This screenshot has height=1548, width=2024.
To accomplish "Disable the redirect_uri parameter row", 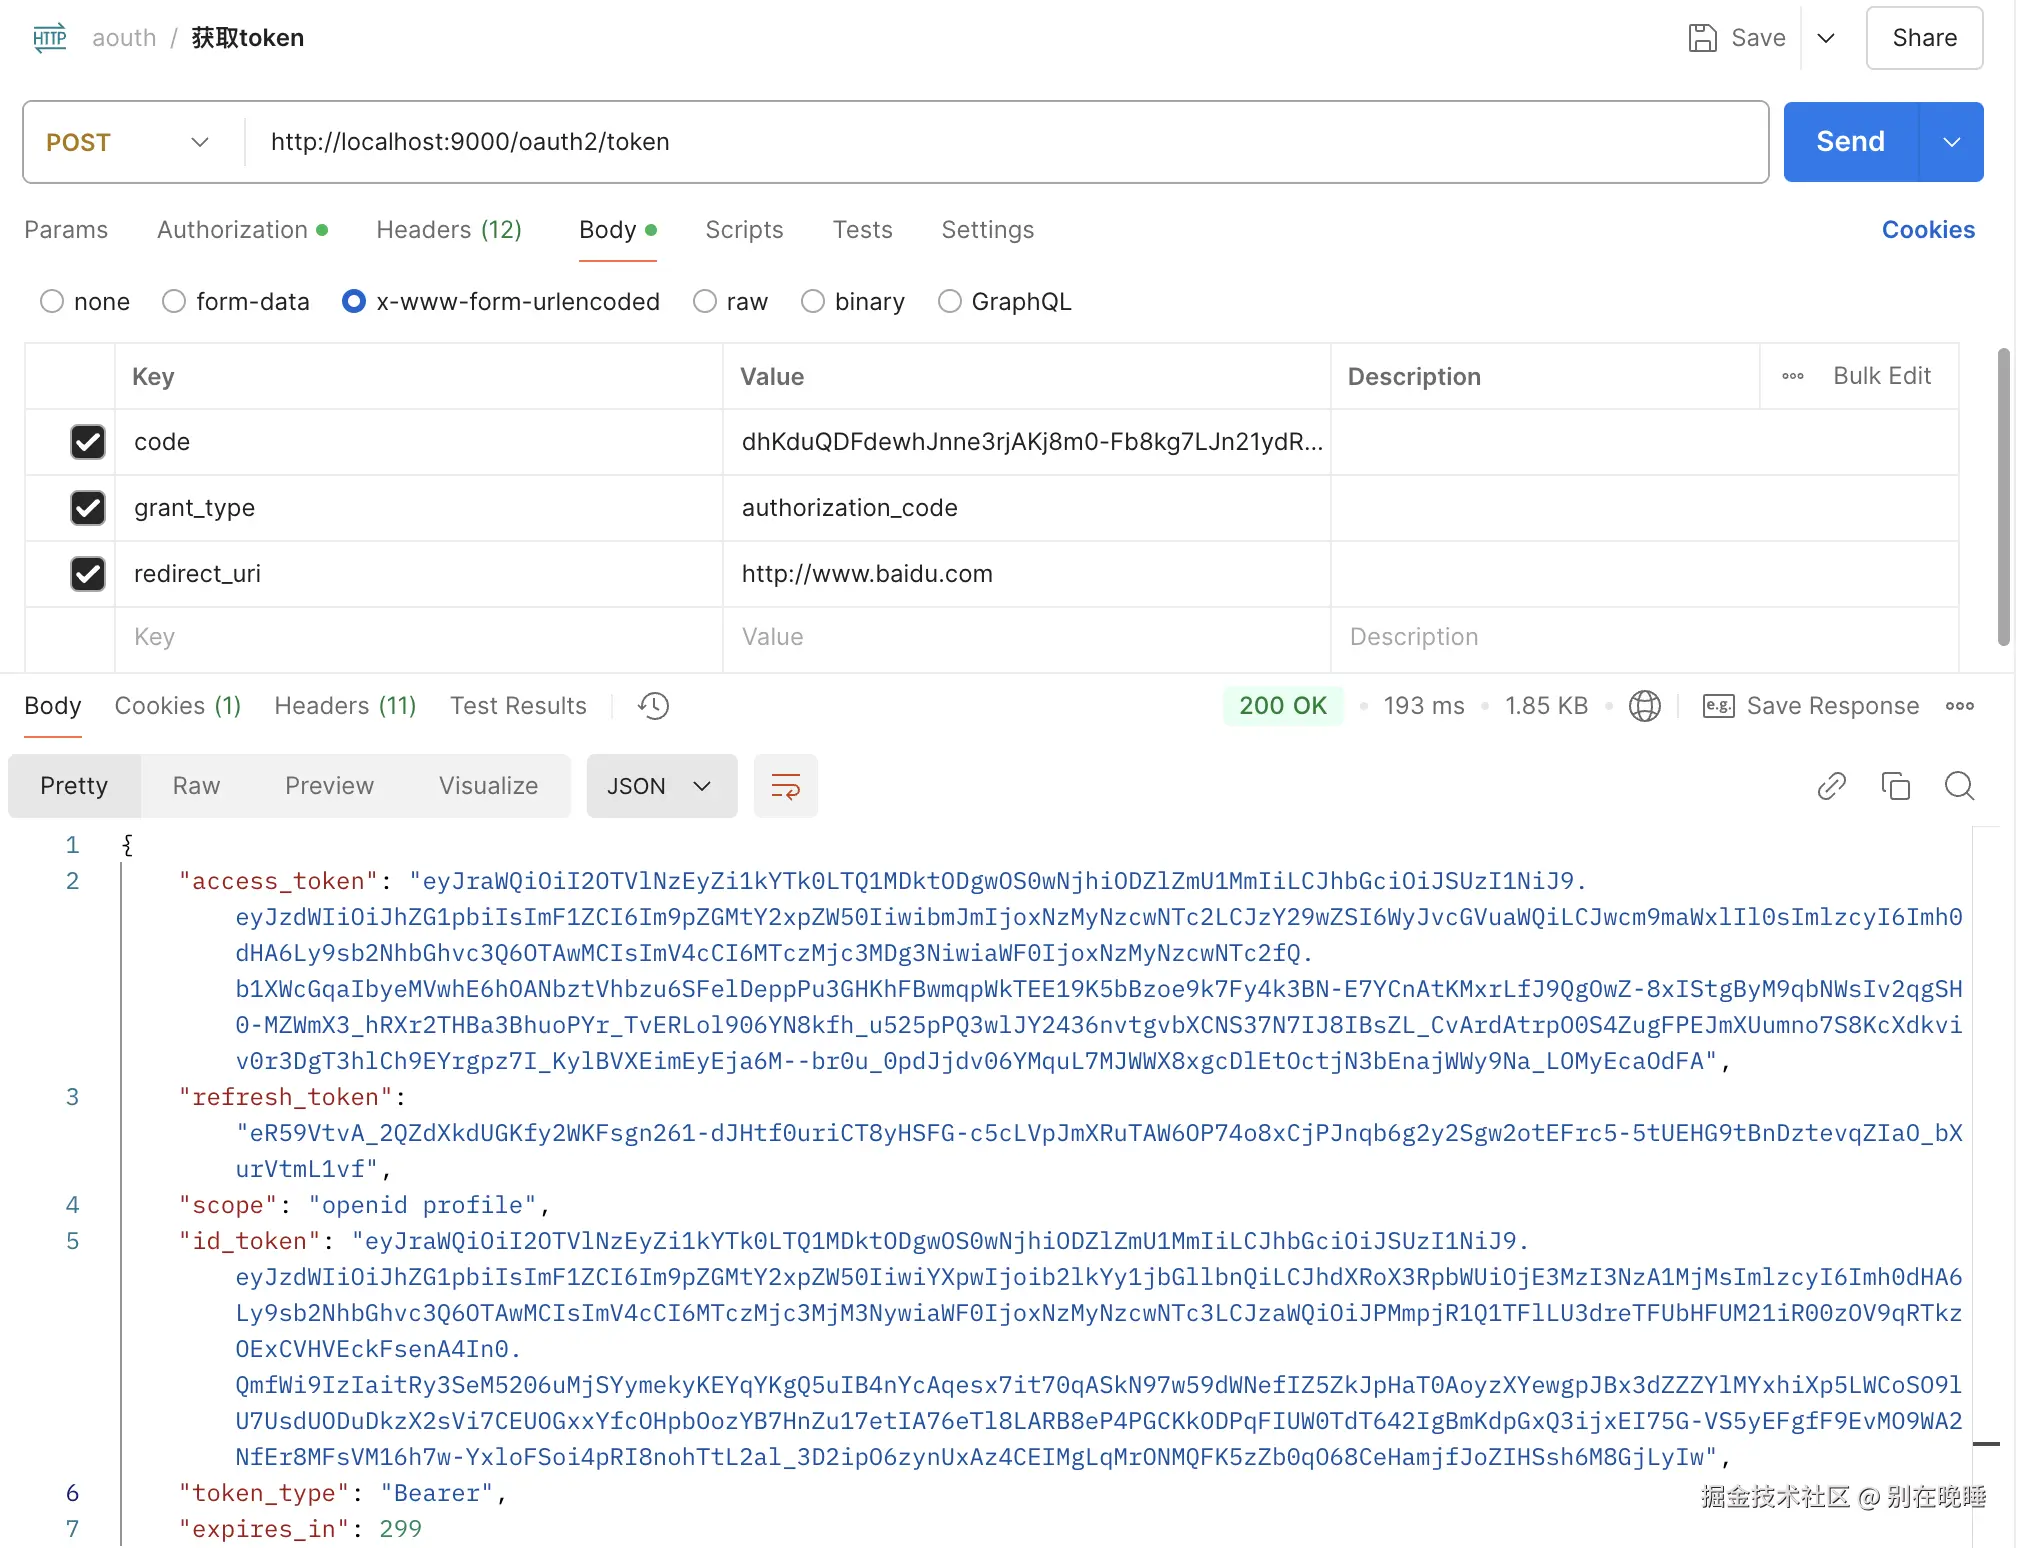I will click(88, 574).
